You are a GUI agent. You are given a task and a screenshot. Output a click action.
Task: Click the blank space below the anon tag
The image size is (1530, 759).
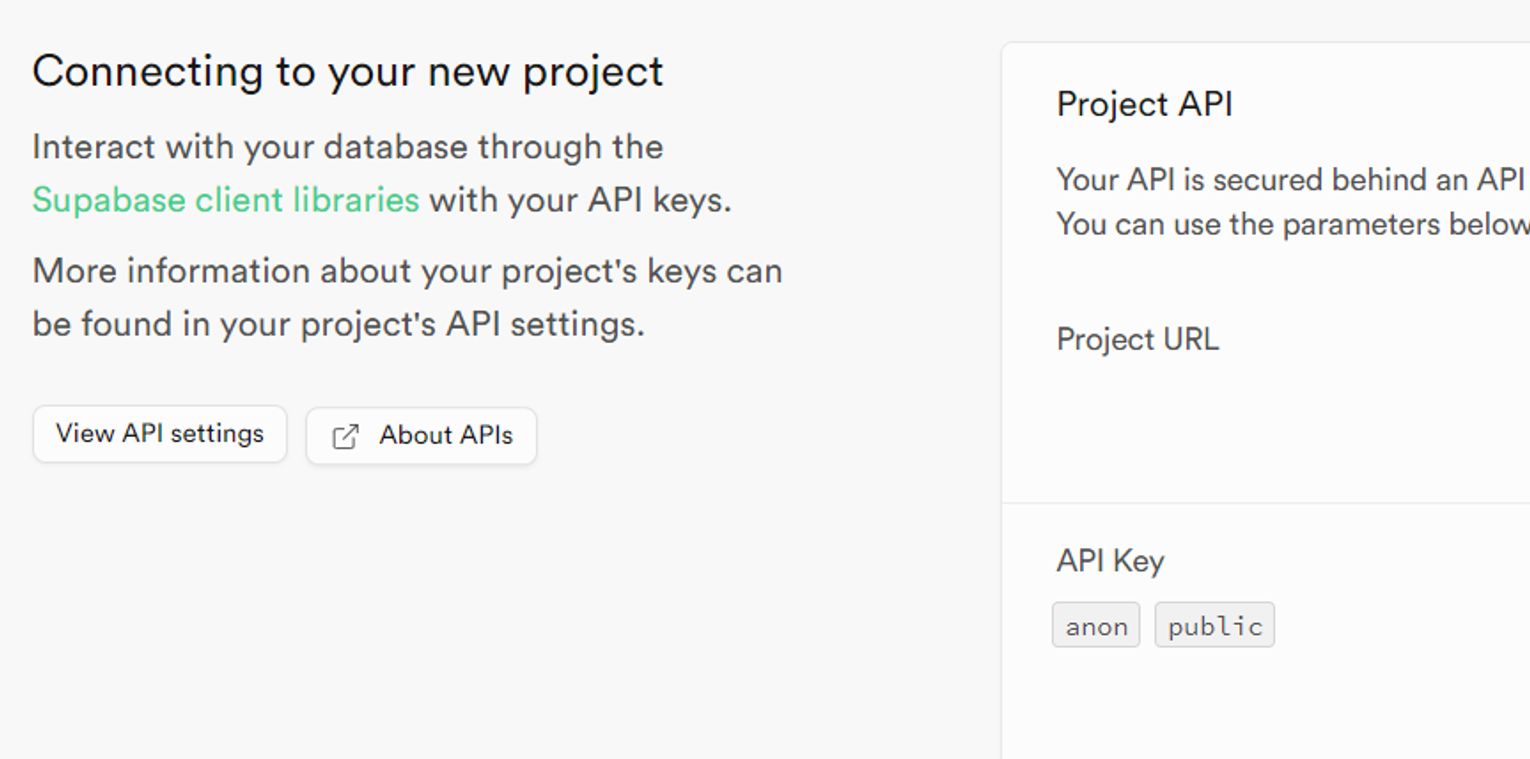[x=1096, y=700]
